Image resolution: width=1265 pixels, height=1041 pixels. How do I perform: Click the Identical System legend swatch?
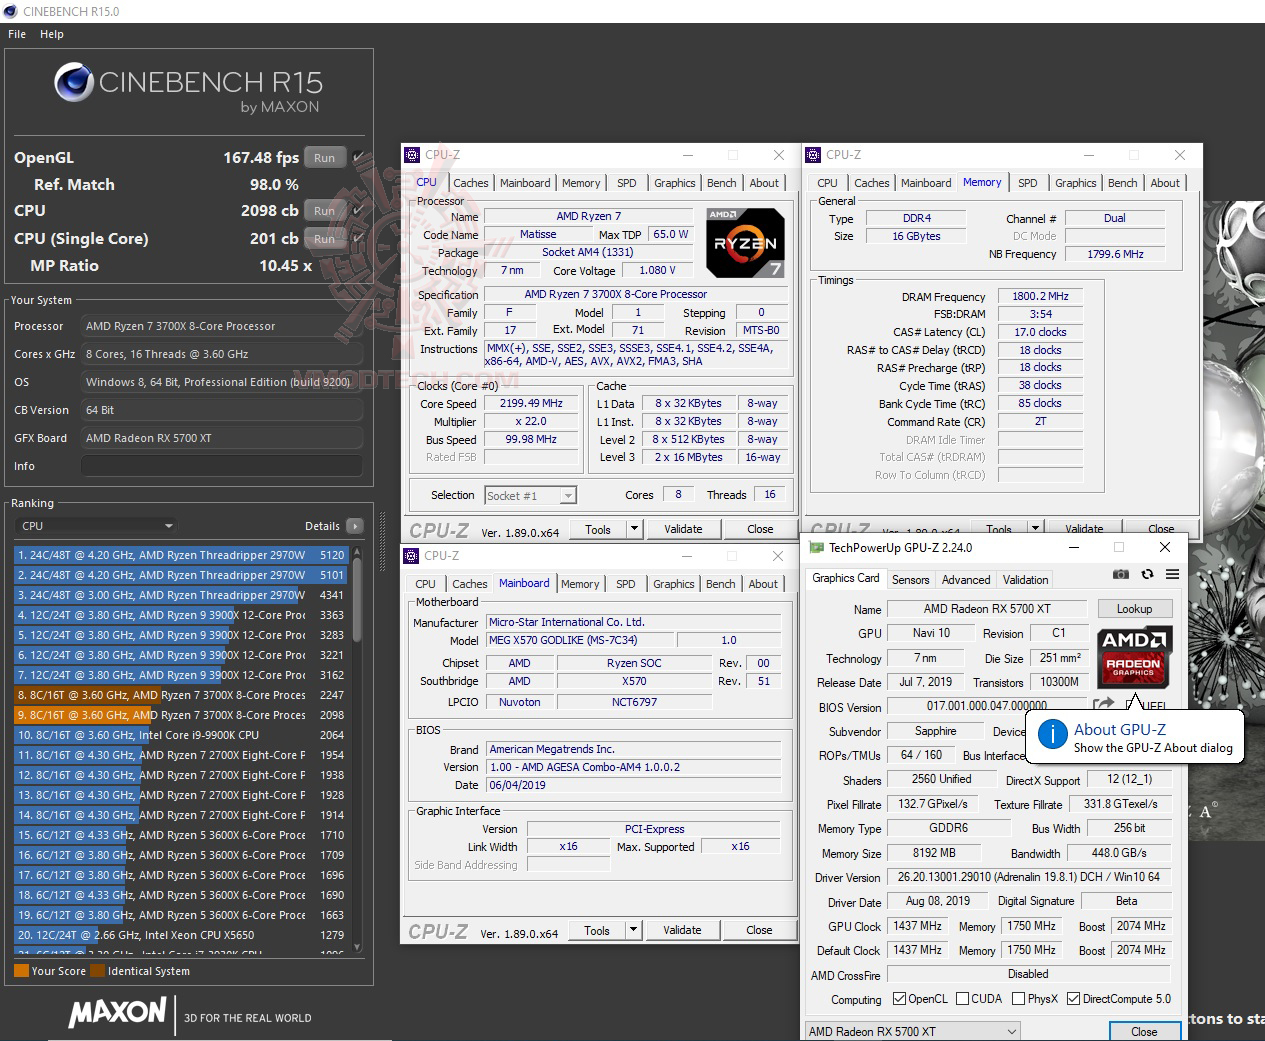tap(97, 971)
